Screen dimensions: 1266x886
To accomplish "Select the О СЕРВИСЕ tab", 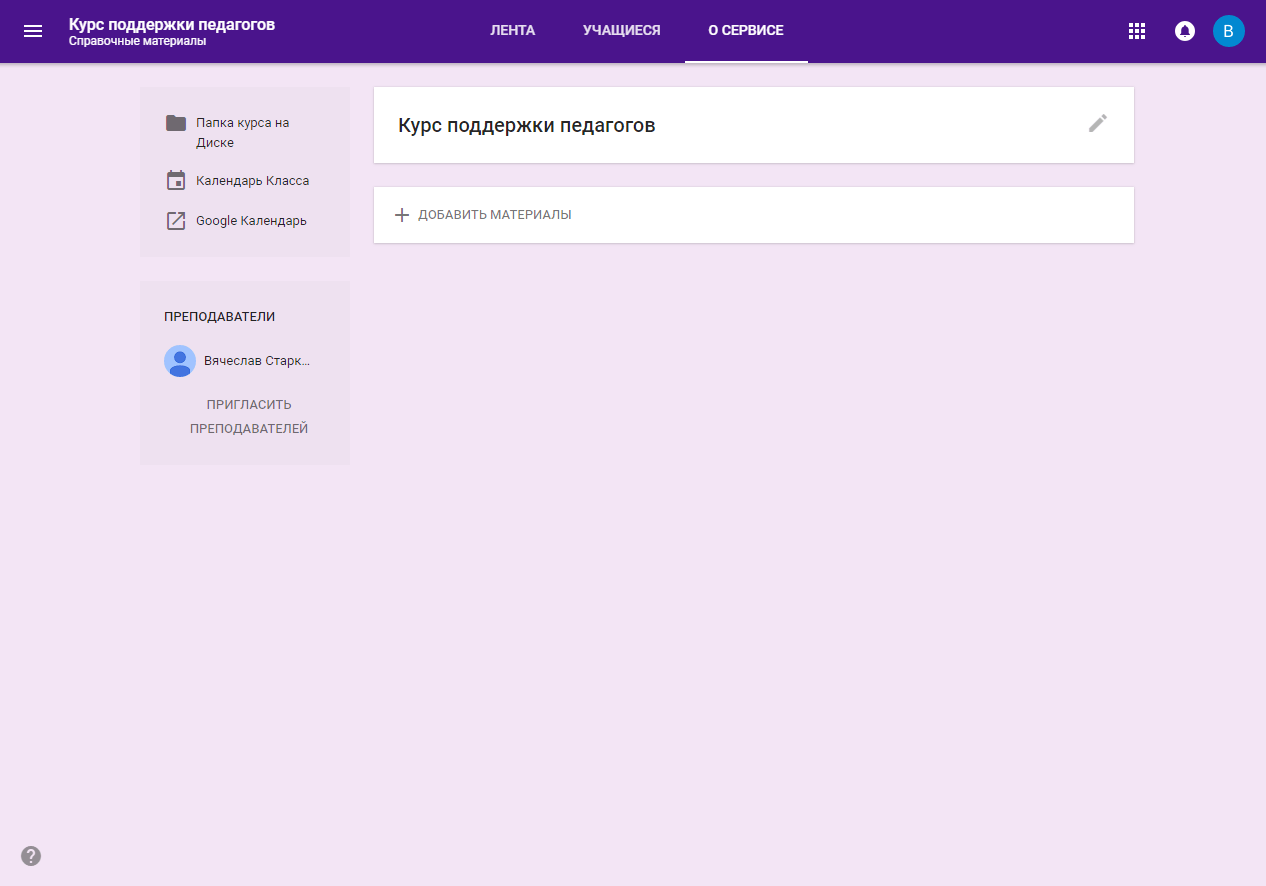I will coord(746,31).
